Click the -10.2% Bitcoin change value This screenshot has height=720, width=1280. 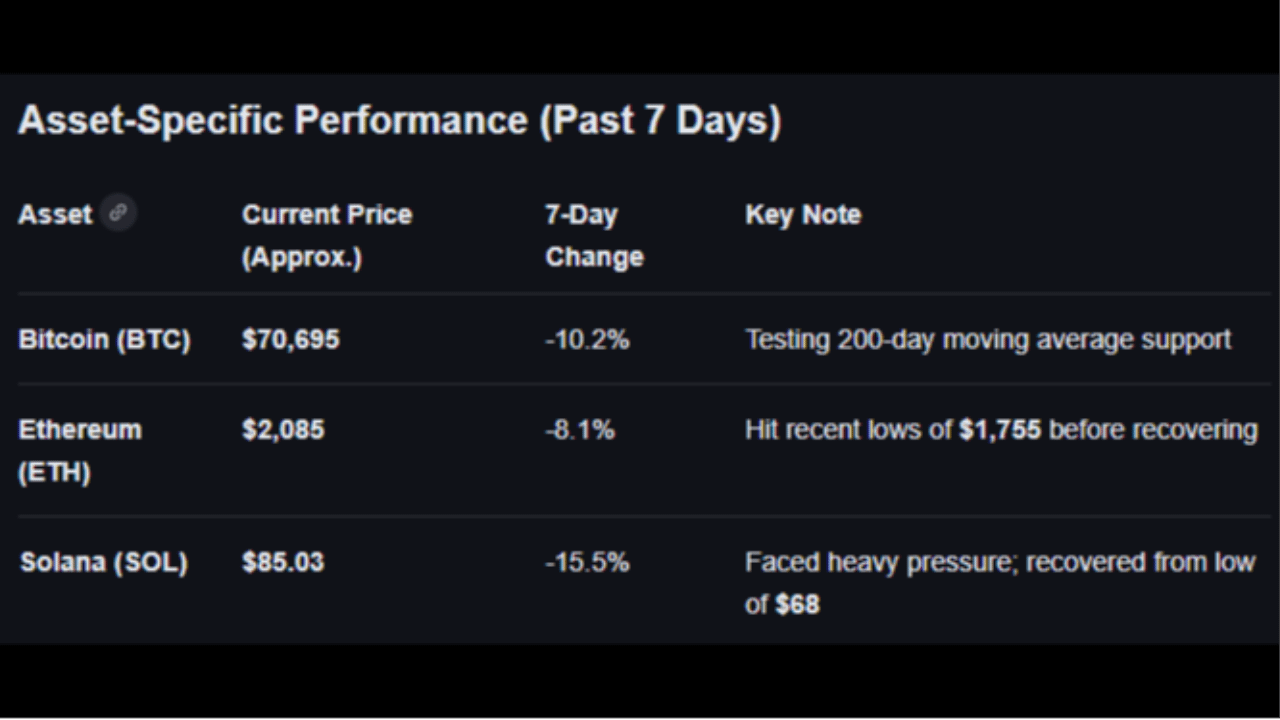point(587,340)
